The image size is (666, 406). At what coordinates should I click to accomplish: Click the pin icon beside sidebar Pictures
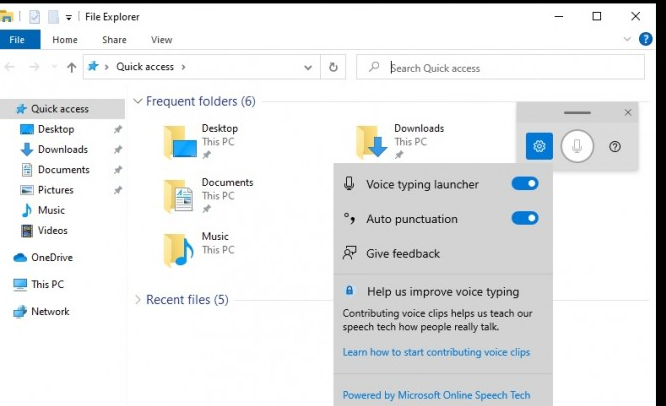pos(118,190)
